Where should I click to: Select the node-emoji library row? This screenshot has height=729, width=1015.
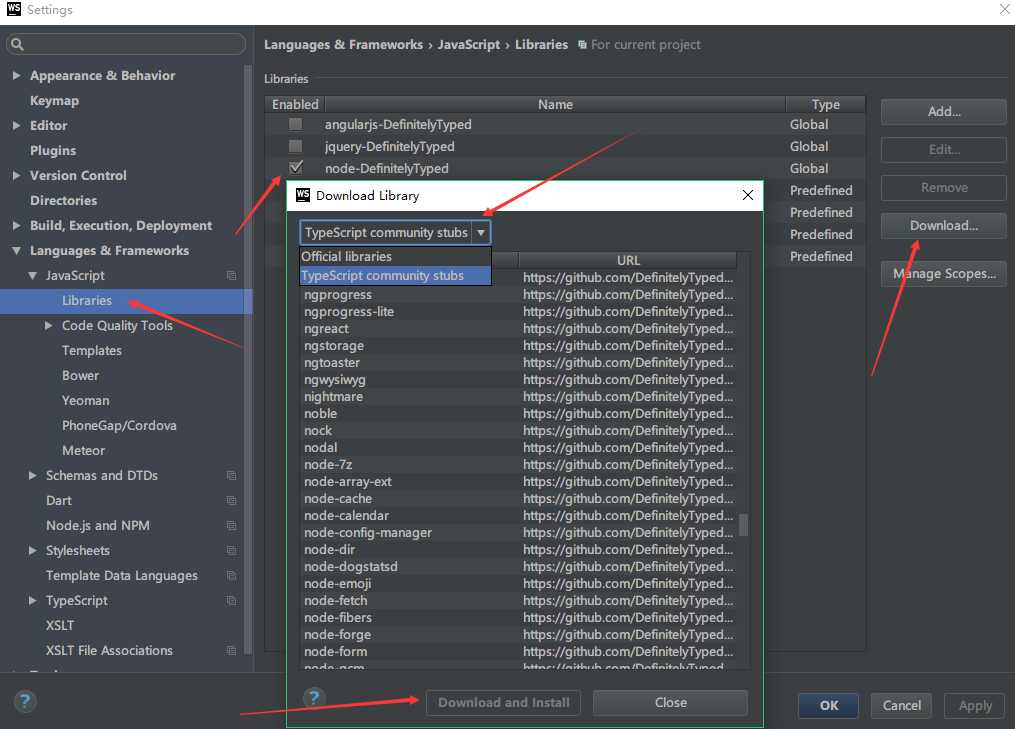click(x=519, y=584)
